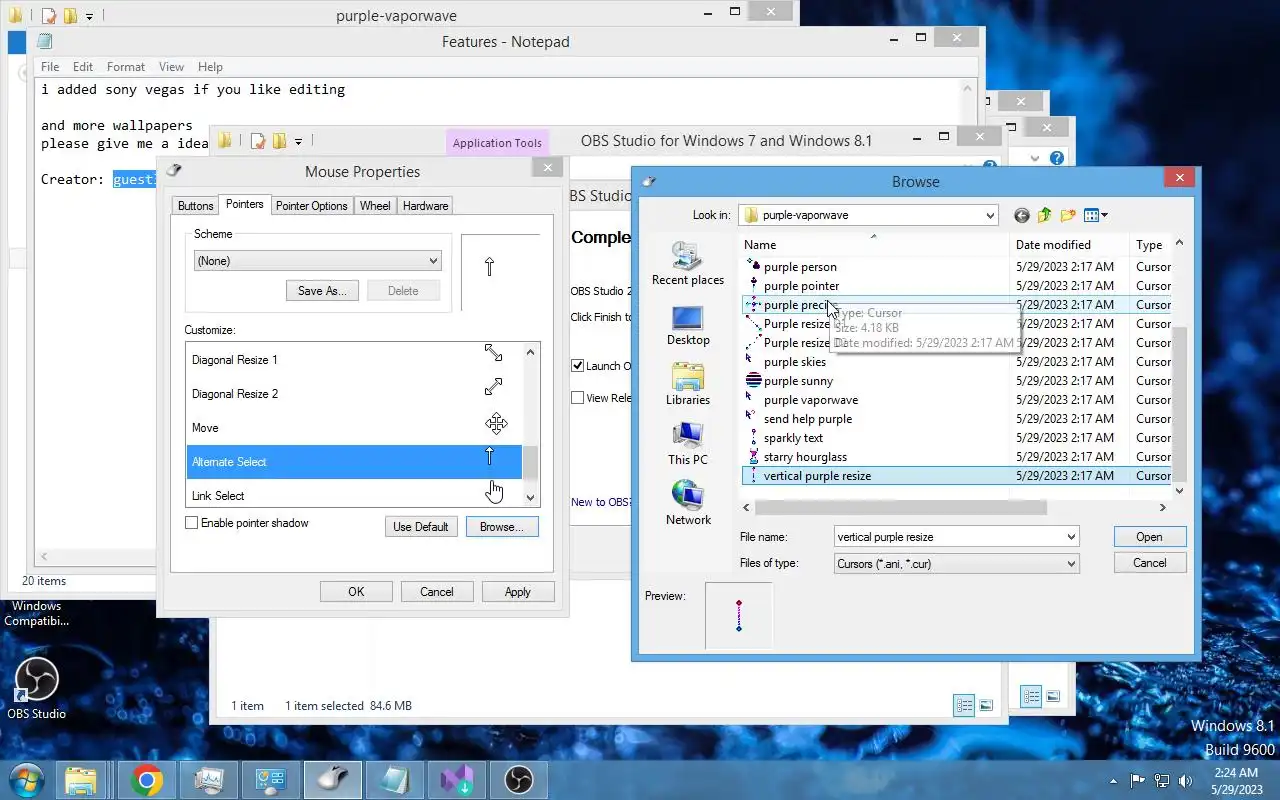Click the Save As... button
This screenshot has height=800, width=1280.
[x=322, y=291]
